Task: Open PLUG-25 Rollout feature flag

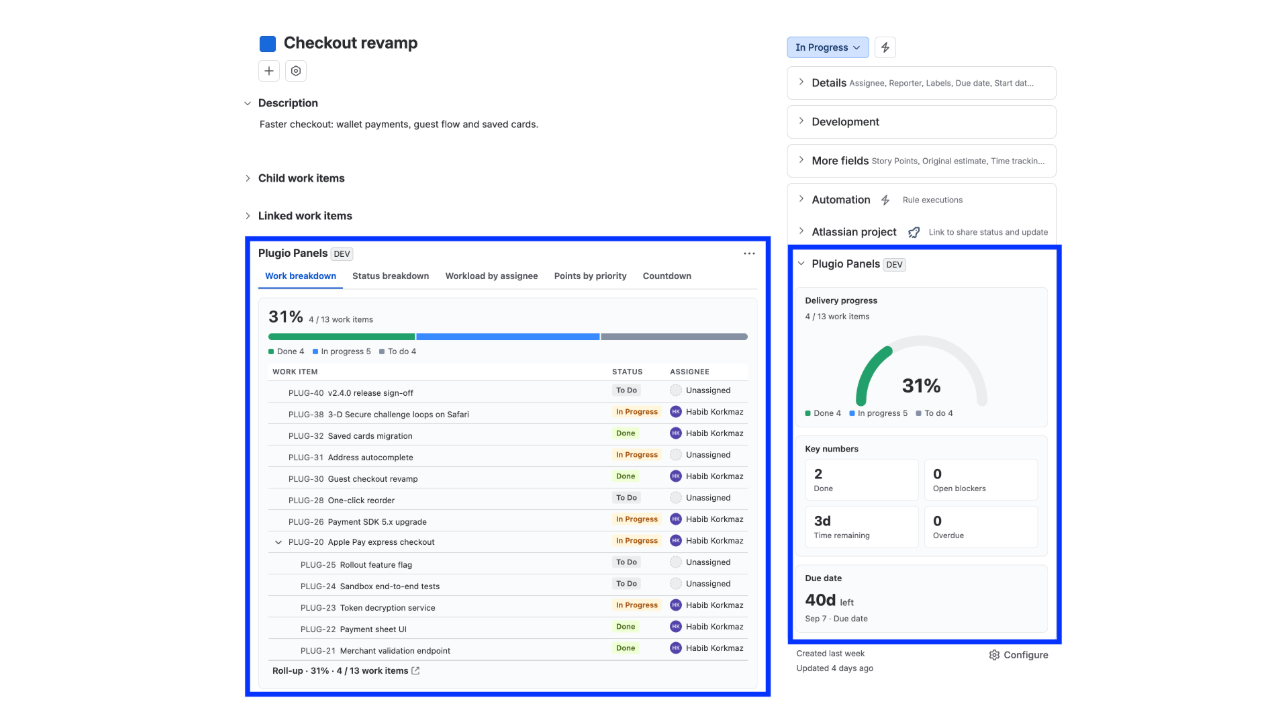Action: (356, 565)
